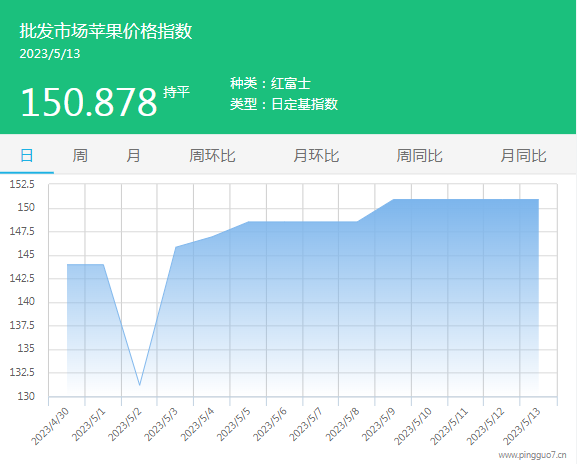The image size is (577, 464).
Task: Click the 种类：红富士 label
Action: click(270, 83)
